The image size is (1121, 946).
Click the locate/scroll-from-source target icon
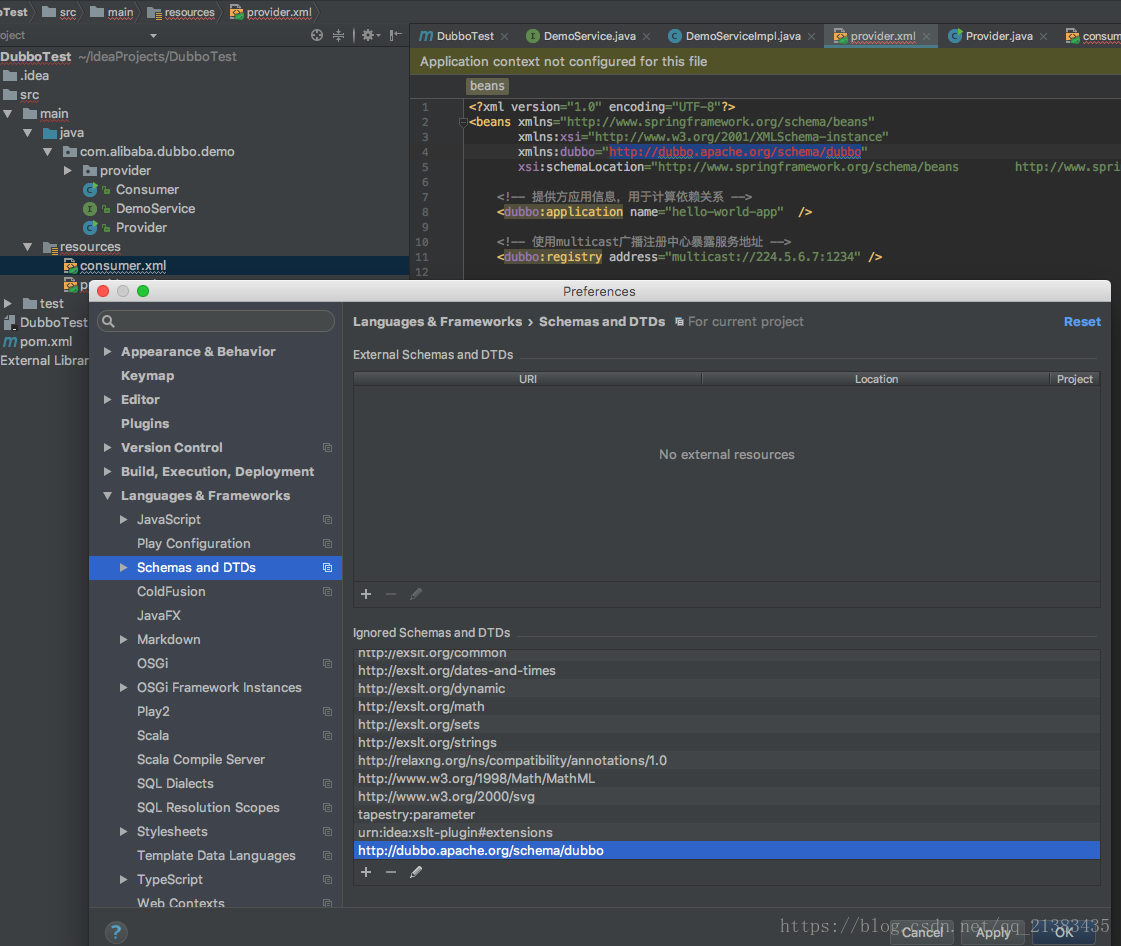point(317,35)
